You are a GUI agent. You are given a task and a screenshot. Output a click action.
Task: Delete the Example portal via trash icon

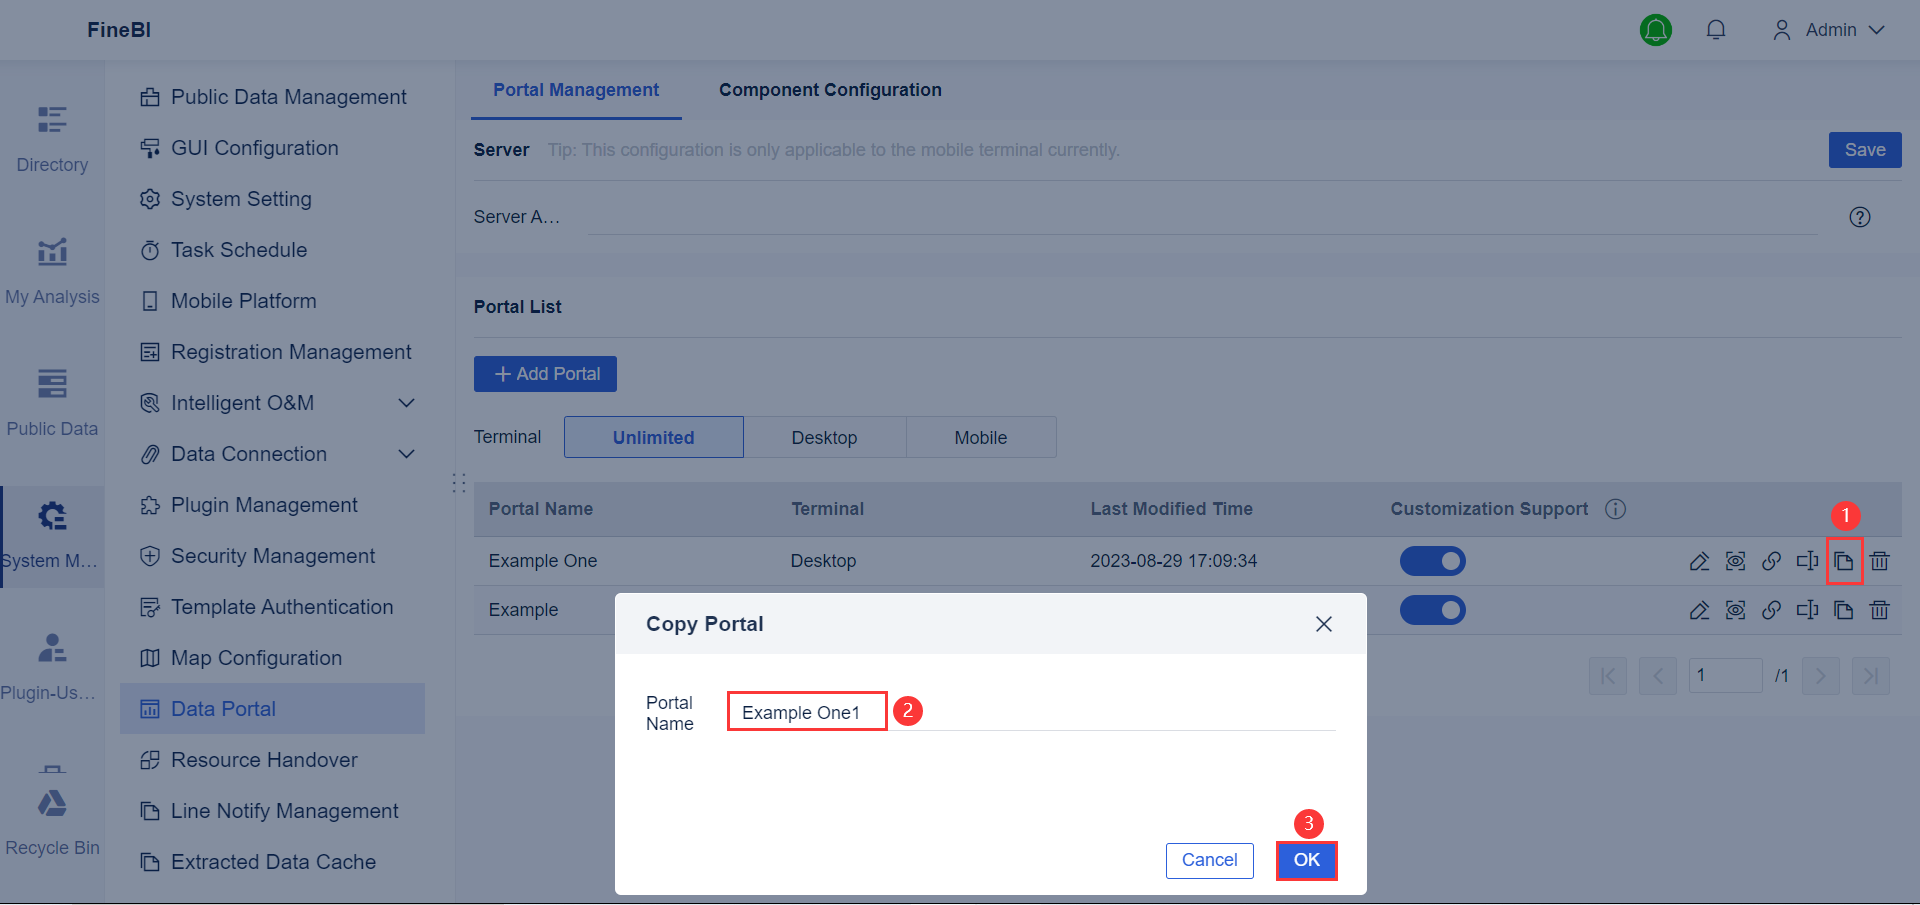tap(1880, 610)
